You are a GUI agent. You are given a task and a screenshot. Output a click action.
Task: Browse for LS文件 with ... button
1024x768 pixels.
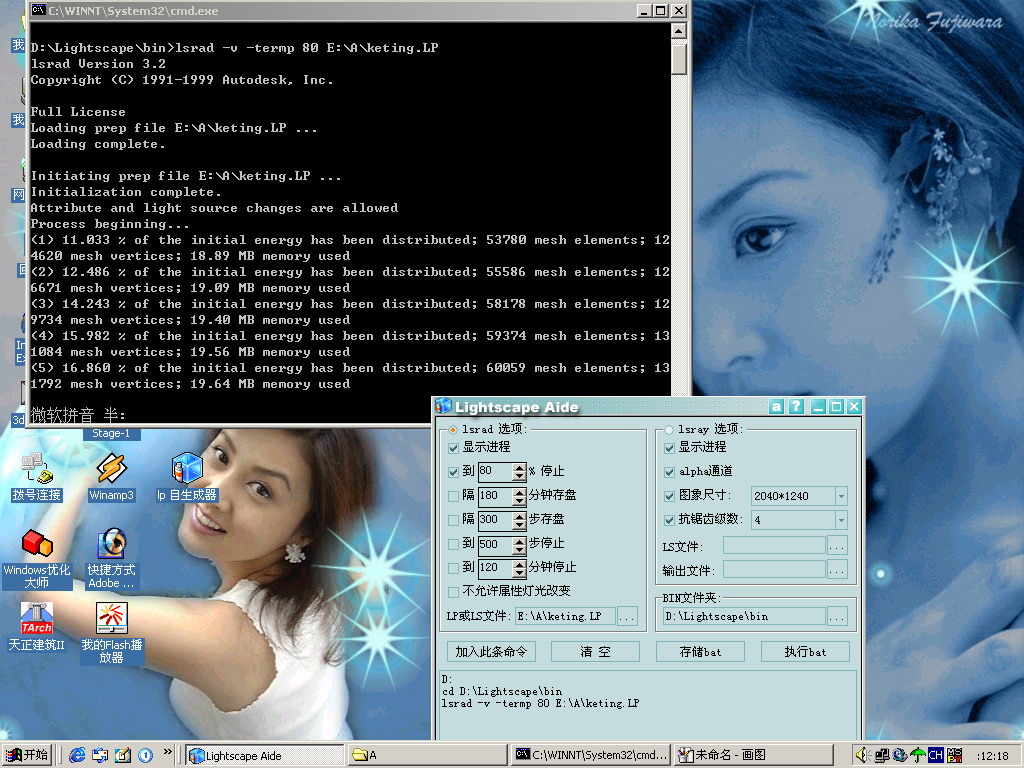tap(837, 545)
